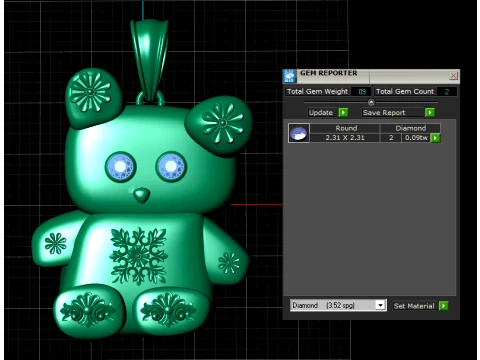
Task: Click Save Report label
Action: [384, 113]
